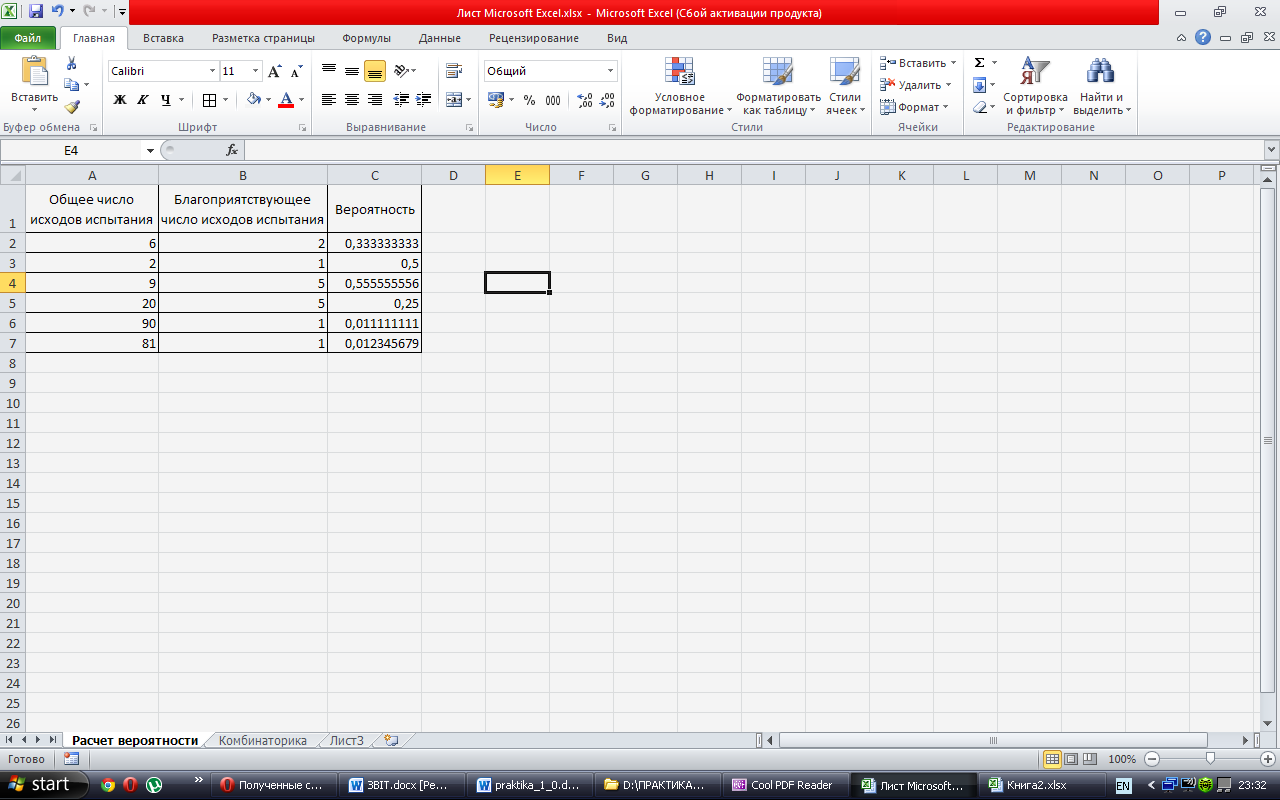This screenshot has width=1280, height=800.
Task: Open the font size 11 dropdown
Action: pyautogui.click(x=256, y=71)
